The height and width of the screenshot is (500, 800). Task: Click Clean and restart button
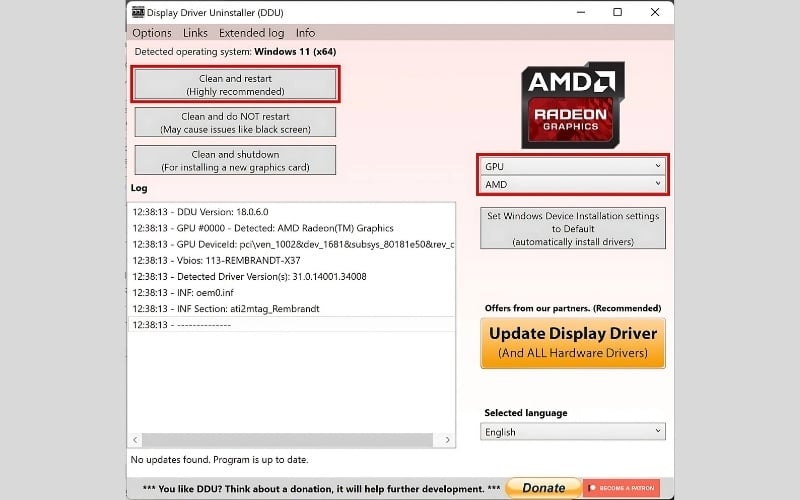click(x=235, y=84)
